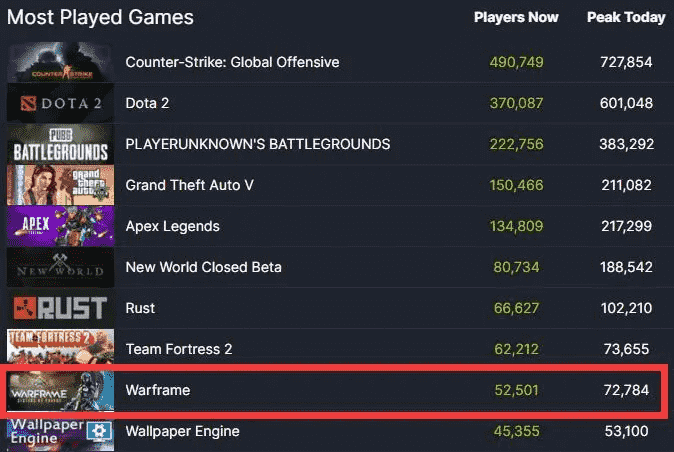Click the Dota 2 title text
Image resolution: width=674 pixels, height=452 pixels.
click(147, 103)
